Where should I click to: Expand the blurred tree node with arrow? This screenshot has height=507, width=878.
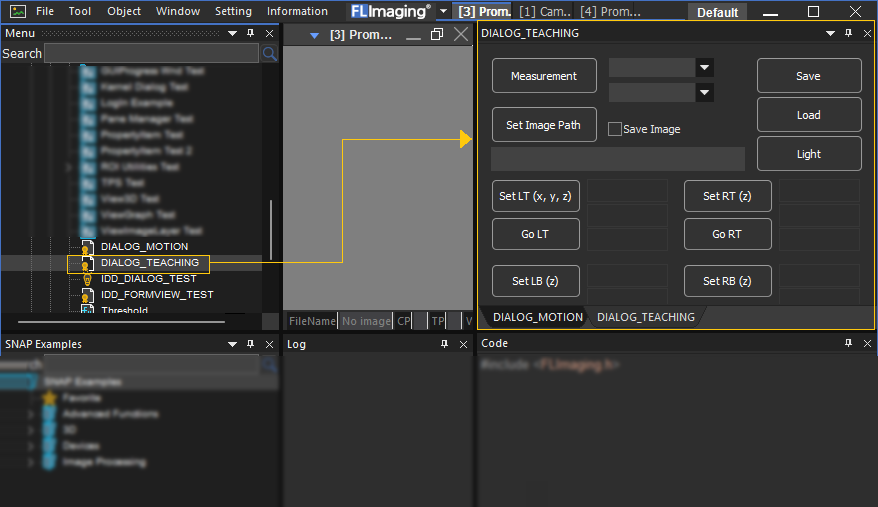click(69, 167)
